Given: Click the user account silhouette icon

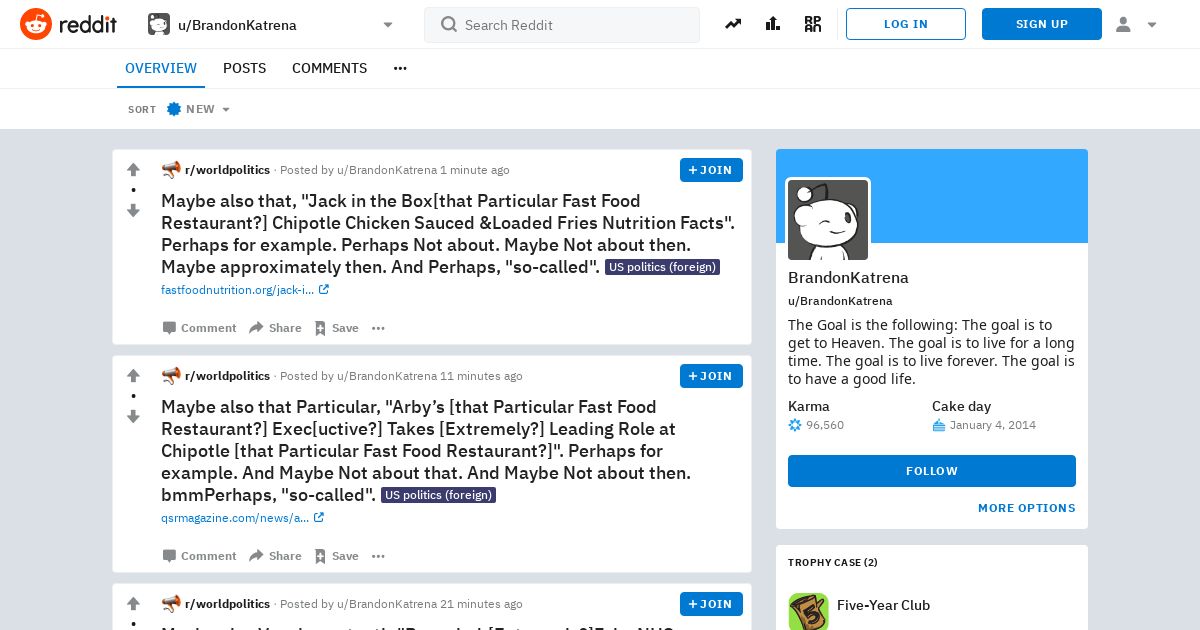Looking at the screenshot, I should pos(1123,24).
